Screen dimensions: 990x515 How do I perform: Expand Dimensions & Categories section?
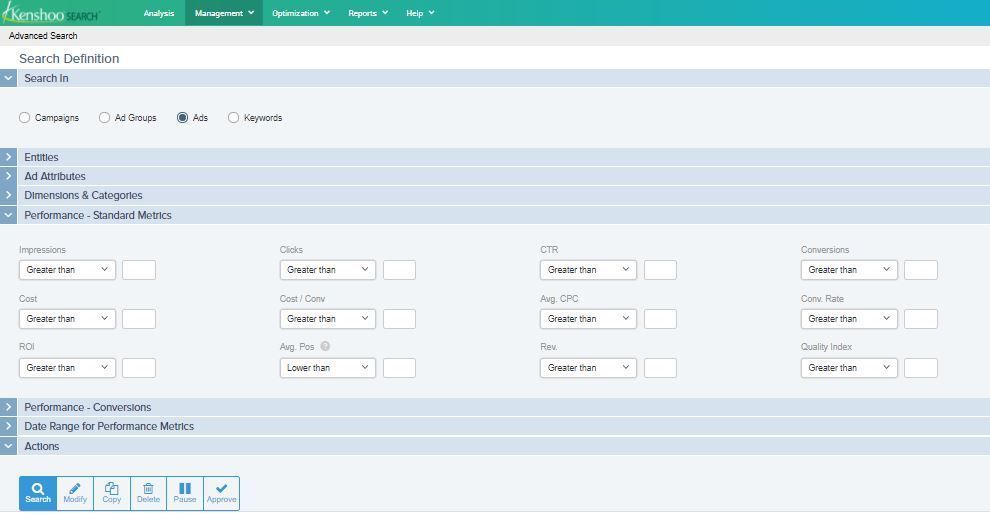pyautogui.click(x=8, y=195)
